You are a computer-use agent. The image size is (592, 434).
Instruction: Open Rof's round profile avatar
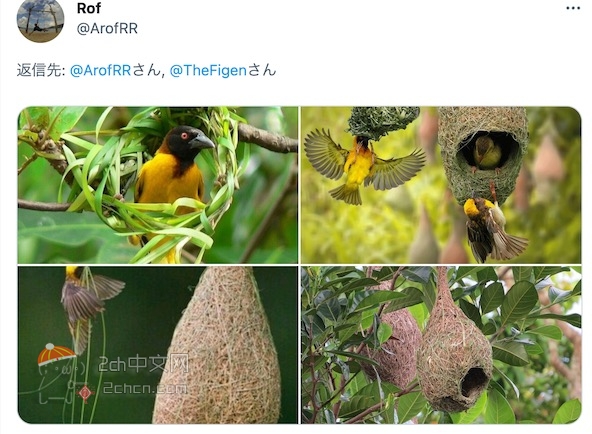pos(40,19)
